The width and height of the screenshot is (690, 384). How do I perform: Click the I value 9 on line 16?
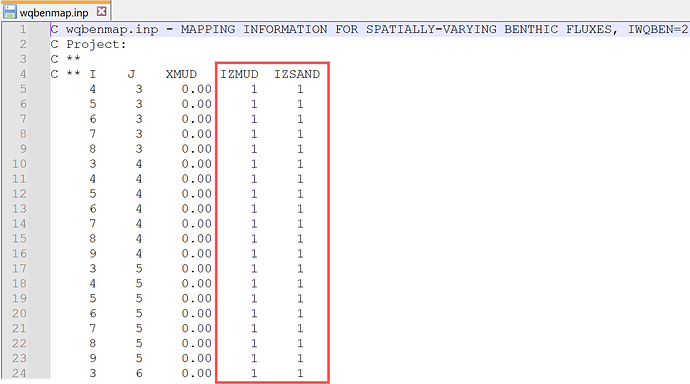92,254
